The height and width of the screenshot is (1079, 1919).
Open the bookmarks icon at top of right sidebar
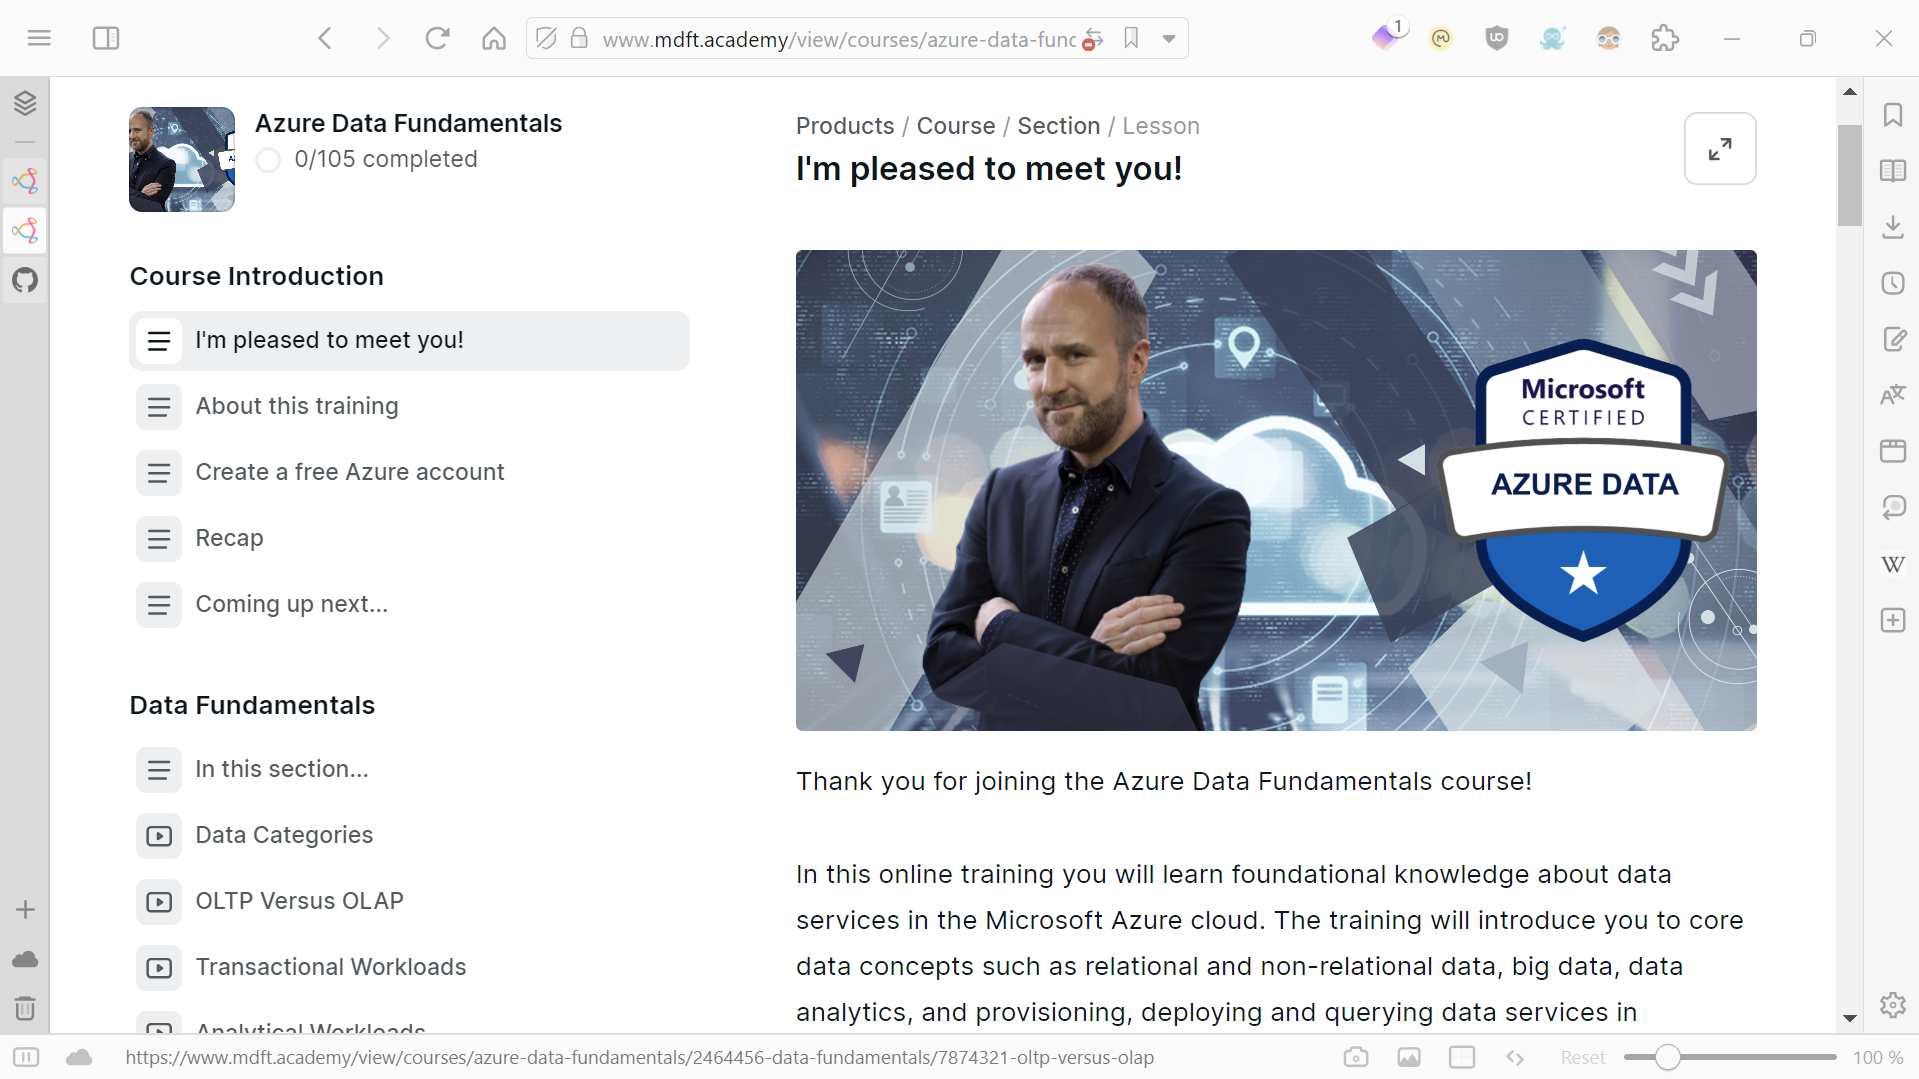coord(1893,115)
